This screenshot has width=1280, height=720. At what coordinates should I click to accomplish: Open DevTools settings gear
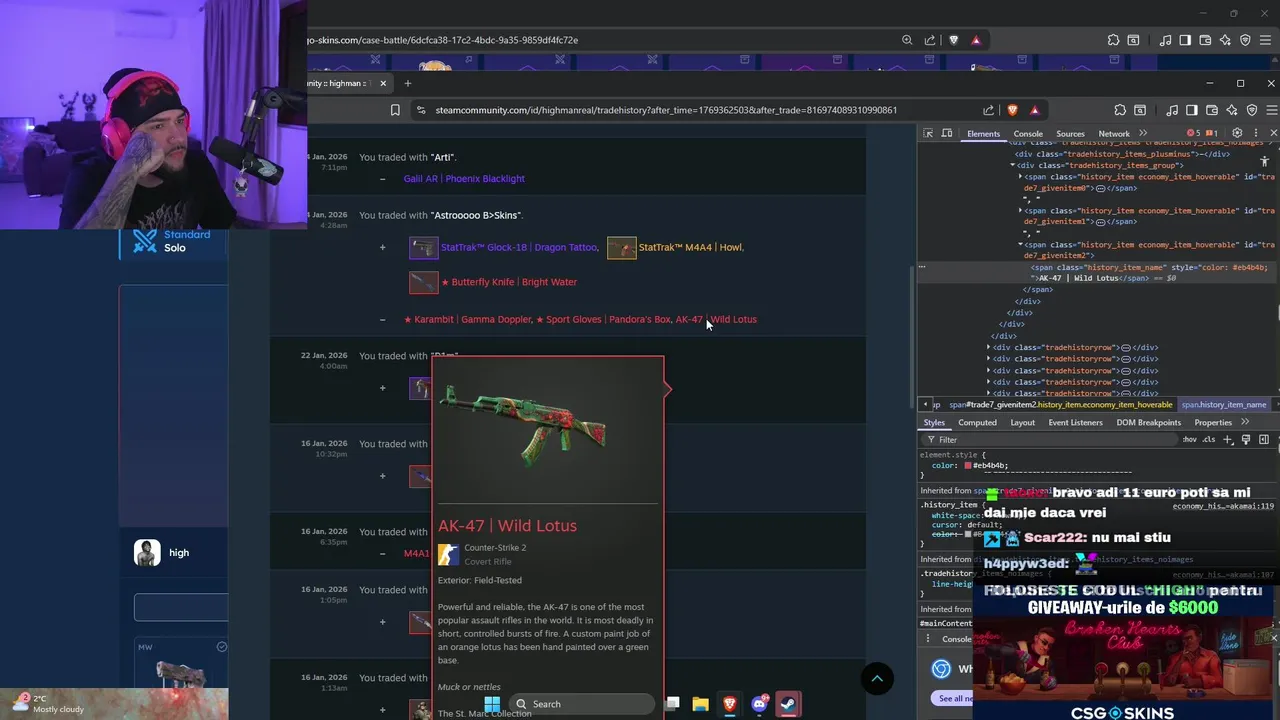1237,133
